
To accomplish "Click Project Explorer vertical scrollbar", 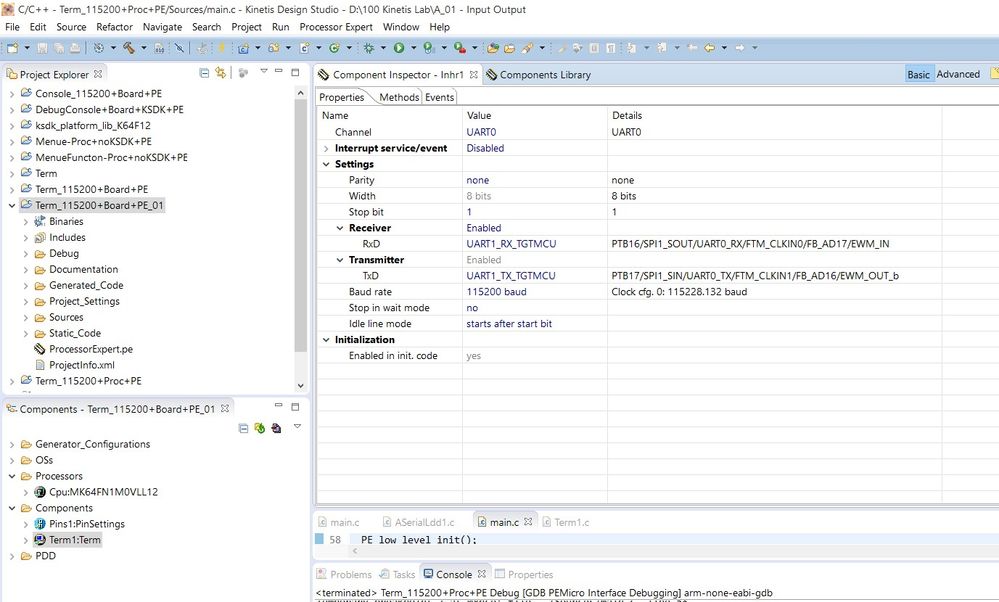I will click(x=301, y=226).
